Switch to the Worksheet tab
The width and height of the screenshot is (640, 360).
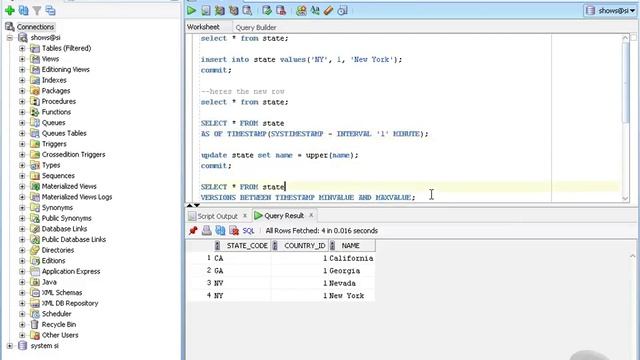coord(203,27)
